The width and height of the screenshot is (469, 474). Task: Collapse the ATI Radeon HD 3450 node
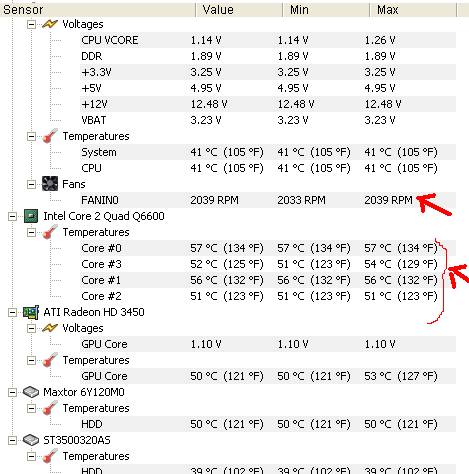(x=12, y=312)
